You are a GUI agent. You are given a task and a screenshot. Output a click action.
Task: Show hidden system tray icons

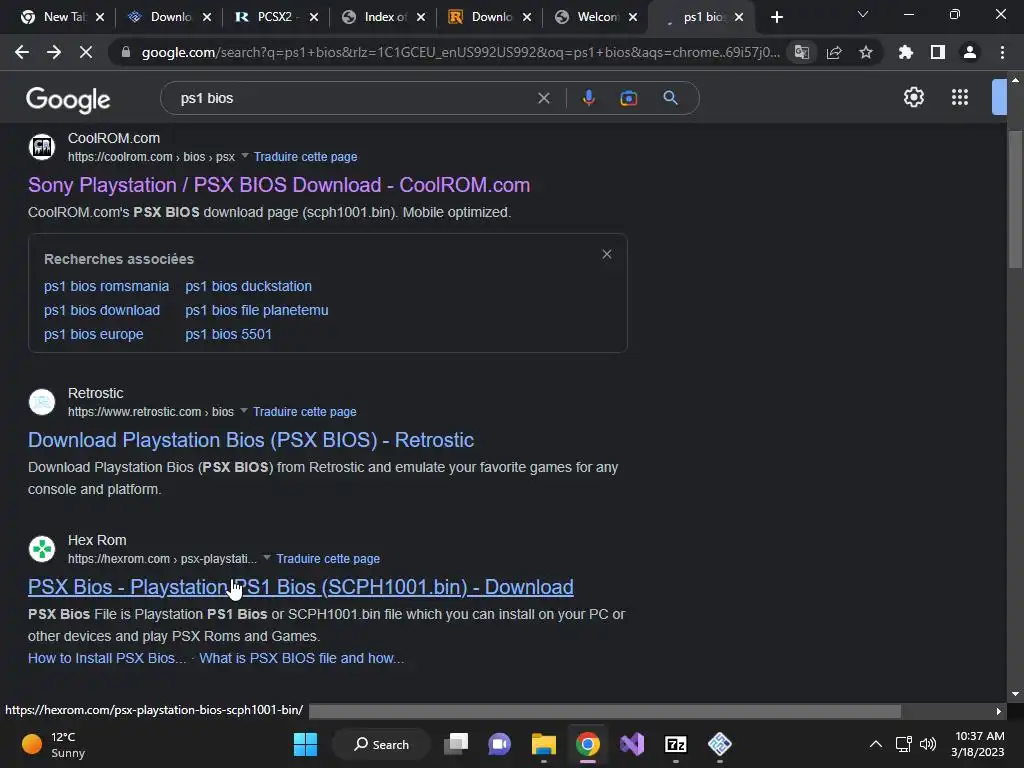tap(876, 744)
